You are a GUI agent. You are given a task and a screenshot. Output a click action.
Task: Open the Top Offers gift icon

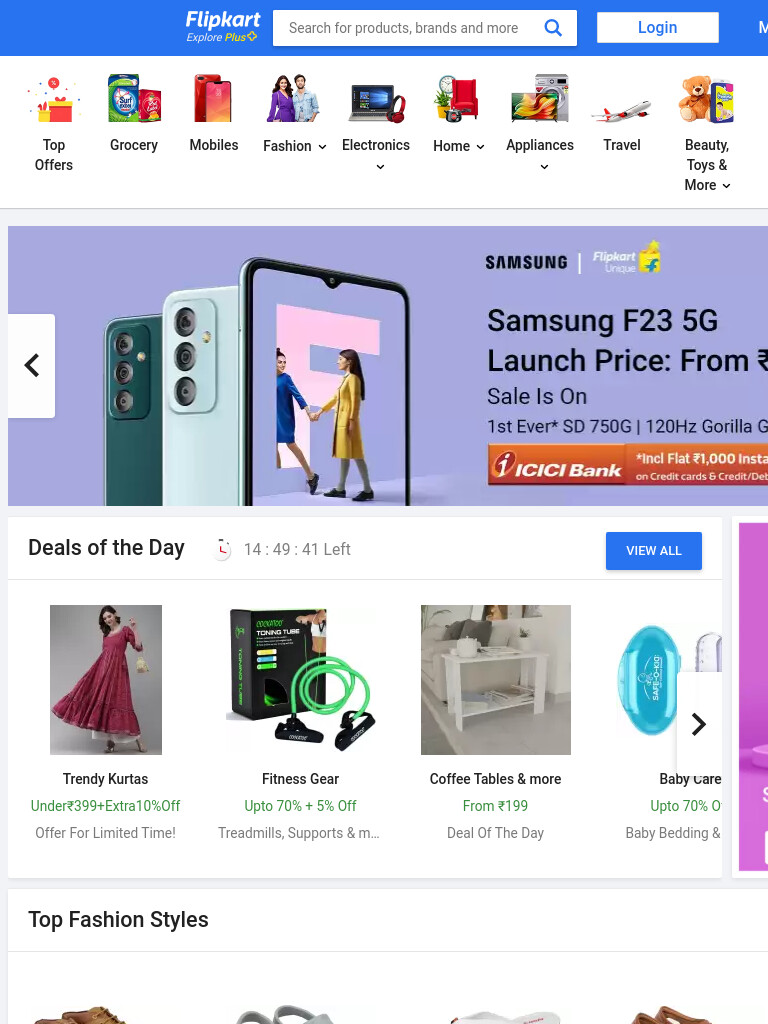click(x=54, y=99)
